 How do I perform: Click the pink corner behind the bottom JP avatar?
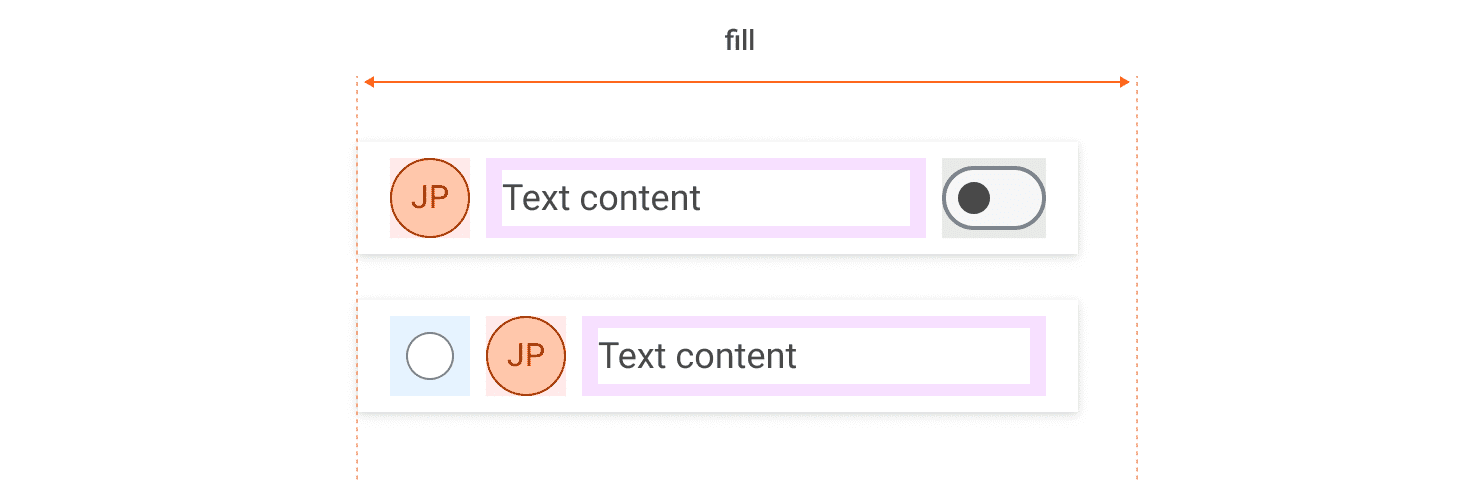(491, 321)
